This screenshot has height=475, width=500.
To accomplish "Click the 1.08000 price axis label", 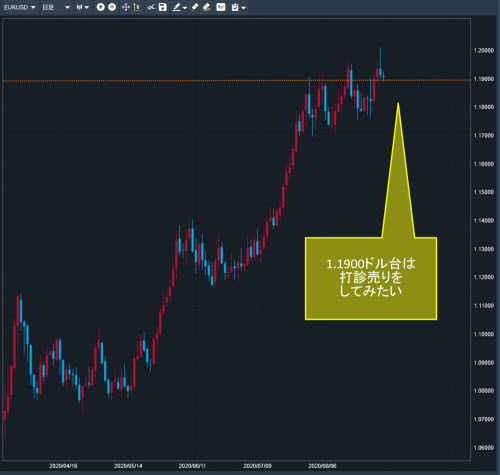I will [x=484, y=391].
